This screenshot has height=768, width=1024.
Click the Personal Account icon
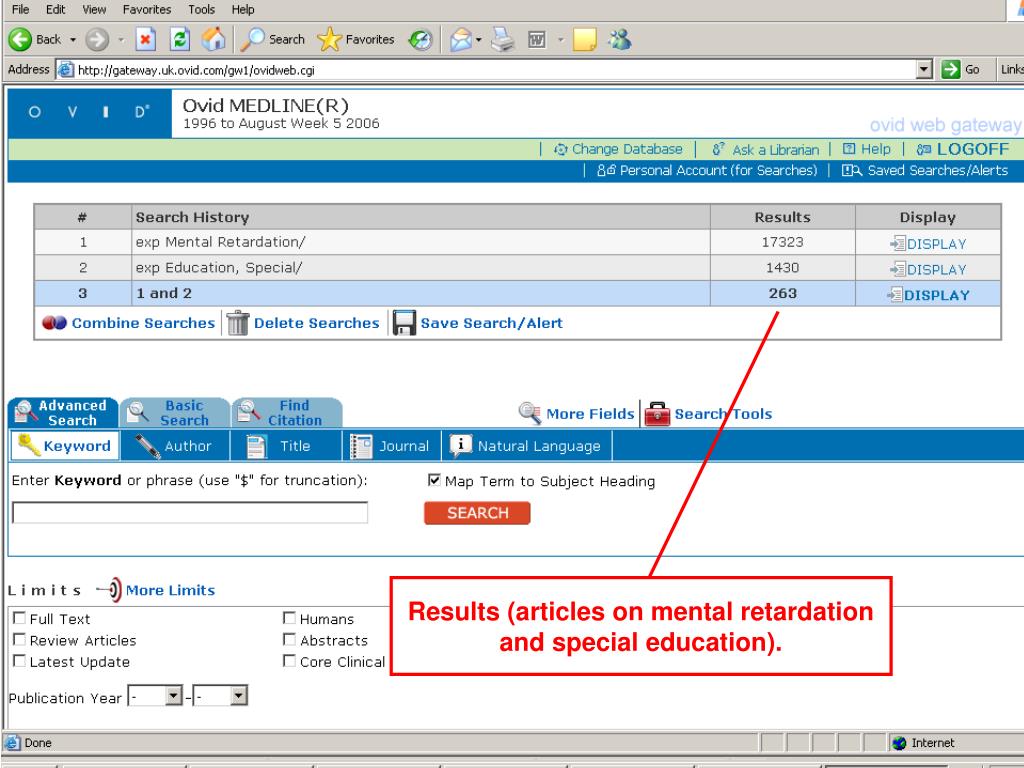pyautogui.click(x=606, y=170)
